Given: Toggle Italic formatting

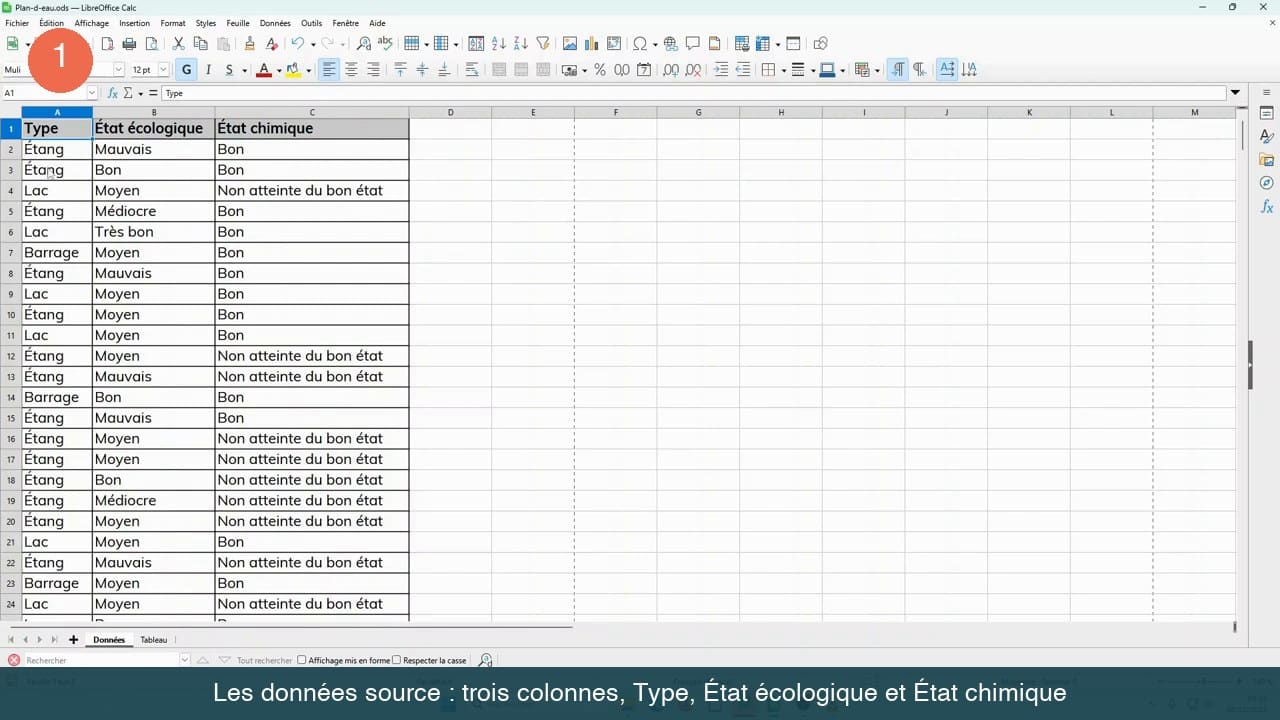Looking at the screenshot, I should click(x=208, y=70).
